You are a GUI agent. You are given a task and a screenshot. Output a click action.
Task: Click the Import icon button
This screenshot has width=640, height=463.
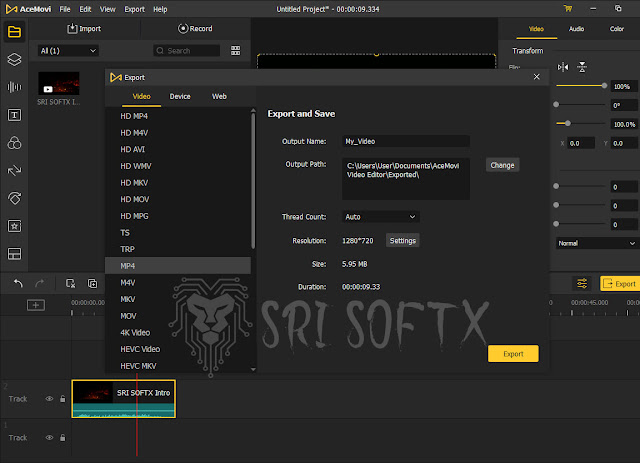[x=84, y=29]
